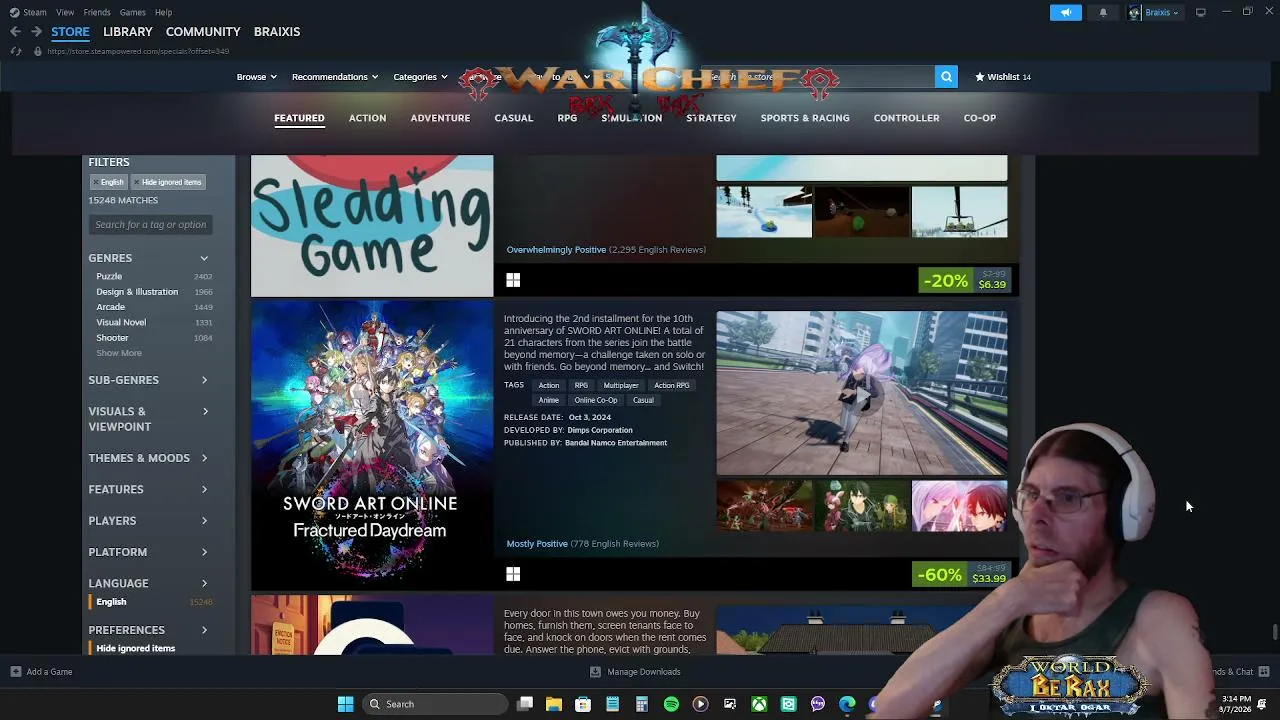Click the Action RPG tag
1280x720 pixels.
tap(672, 385)
